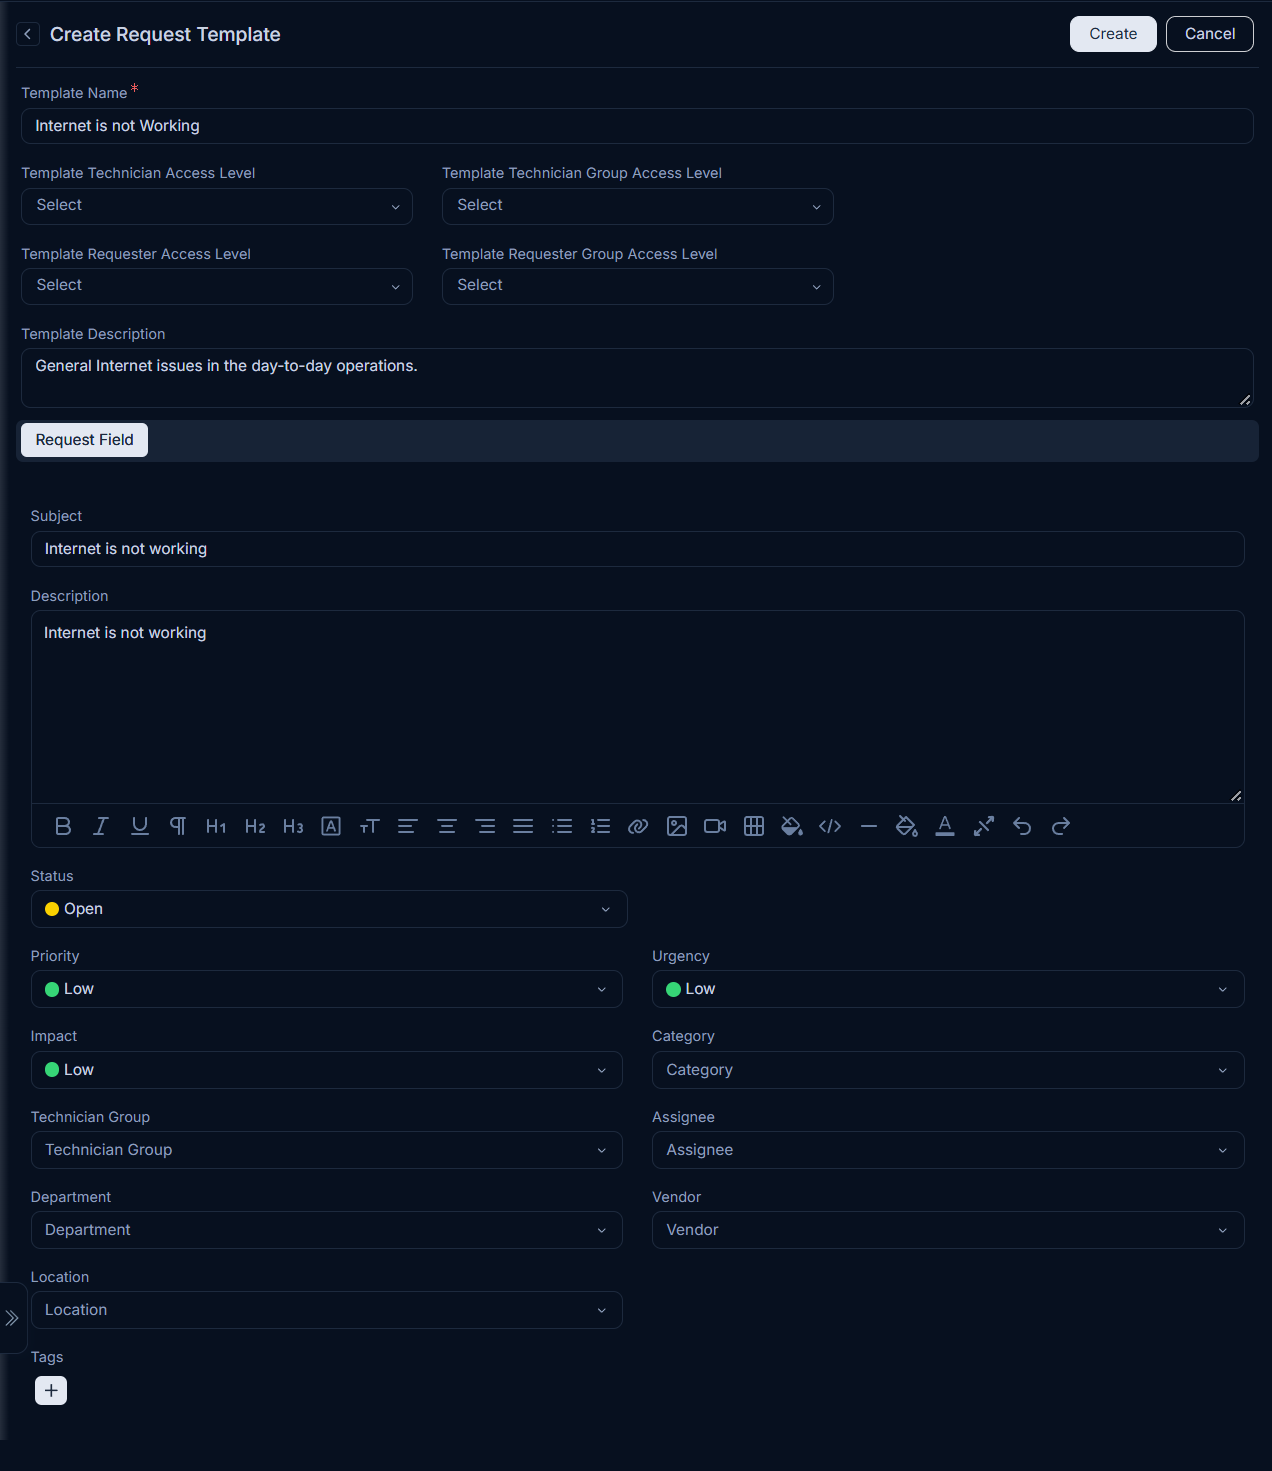1272x1471 pixels.
Task: Choose a Category from the dropdown
Action: tap(948, 1070)
